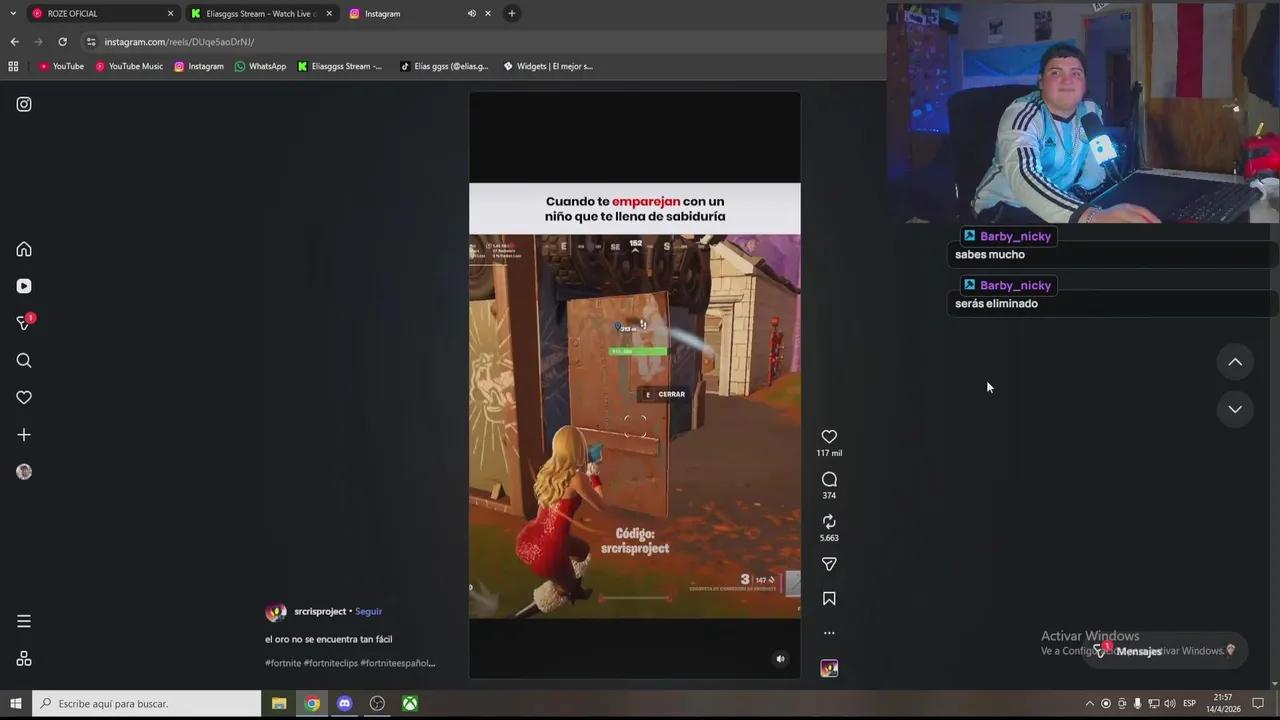Screen dimensions: 1280x720
Task: Click the taskbar search box
Action: (x=147, y=703)
